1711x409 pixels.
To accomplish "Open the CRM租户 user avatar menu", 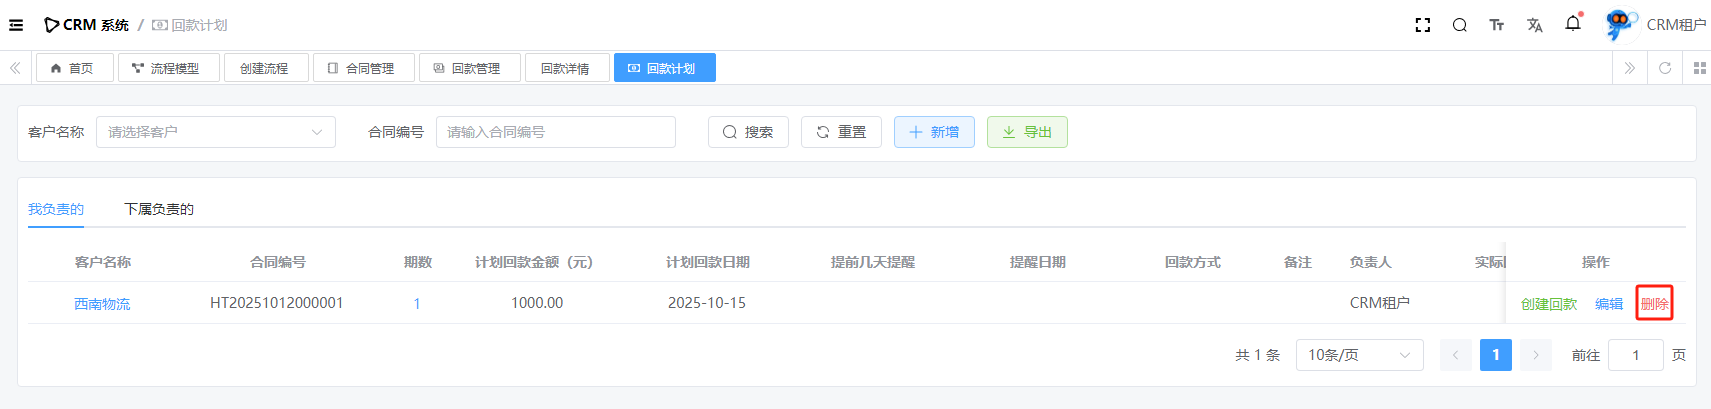I will [x=1618, y=25].
